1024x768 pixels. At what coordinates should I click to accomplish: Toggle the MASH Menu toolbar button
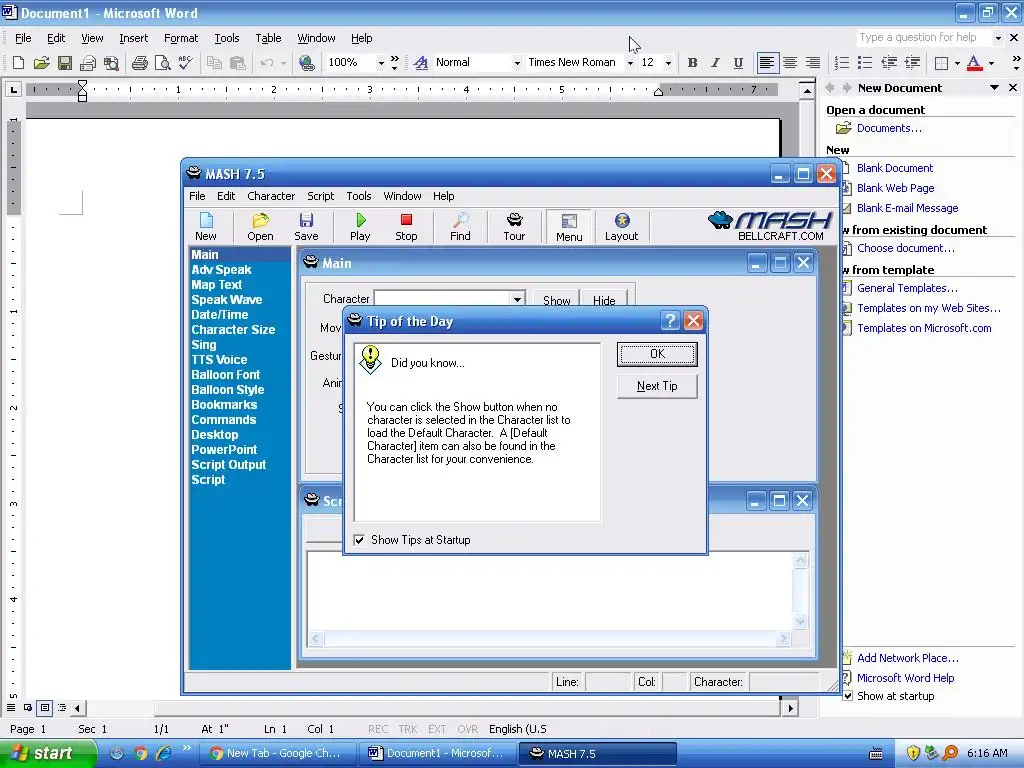569,227
